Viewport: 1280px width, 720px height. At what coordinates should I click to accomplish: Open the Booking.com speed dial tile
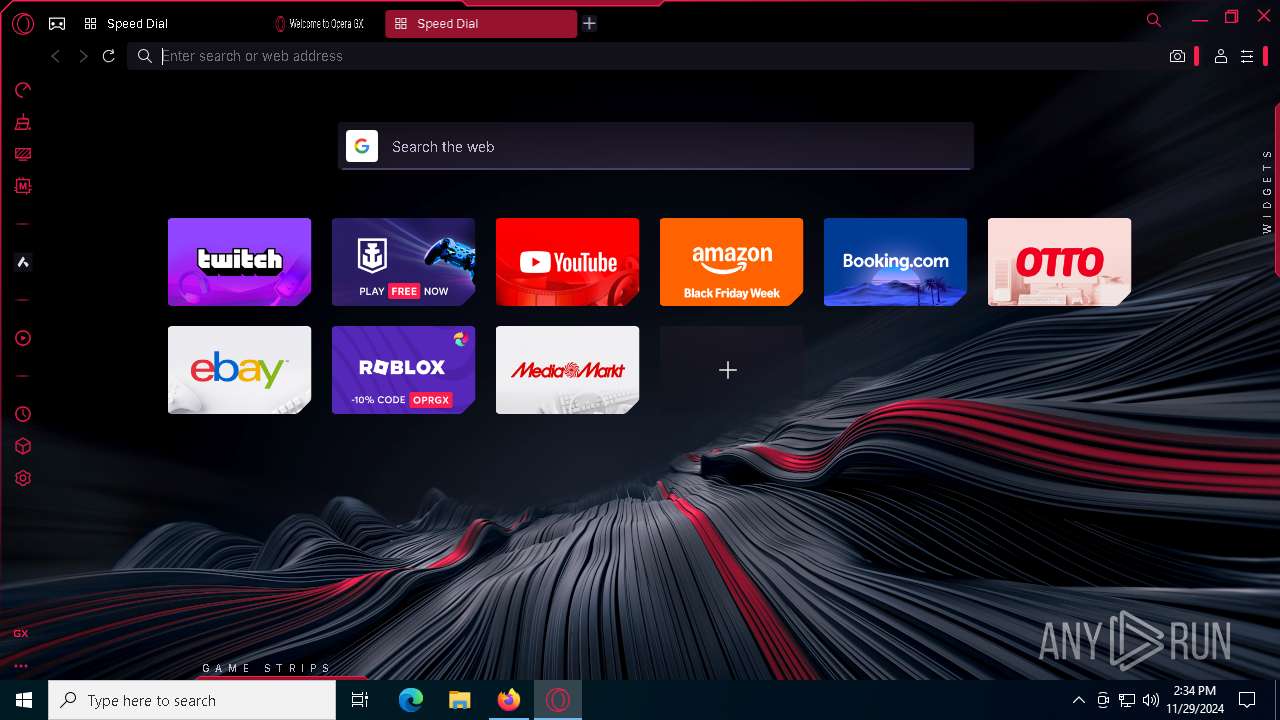point(895,262)
